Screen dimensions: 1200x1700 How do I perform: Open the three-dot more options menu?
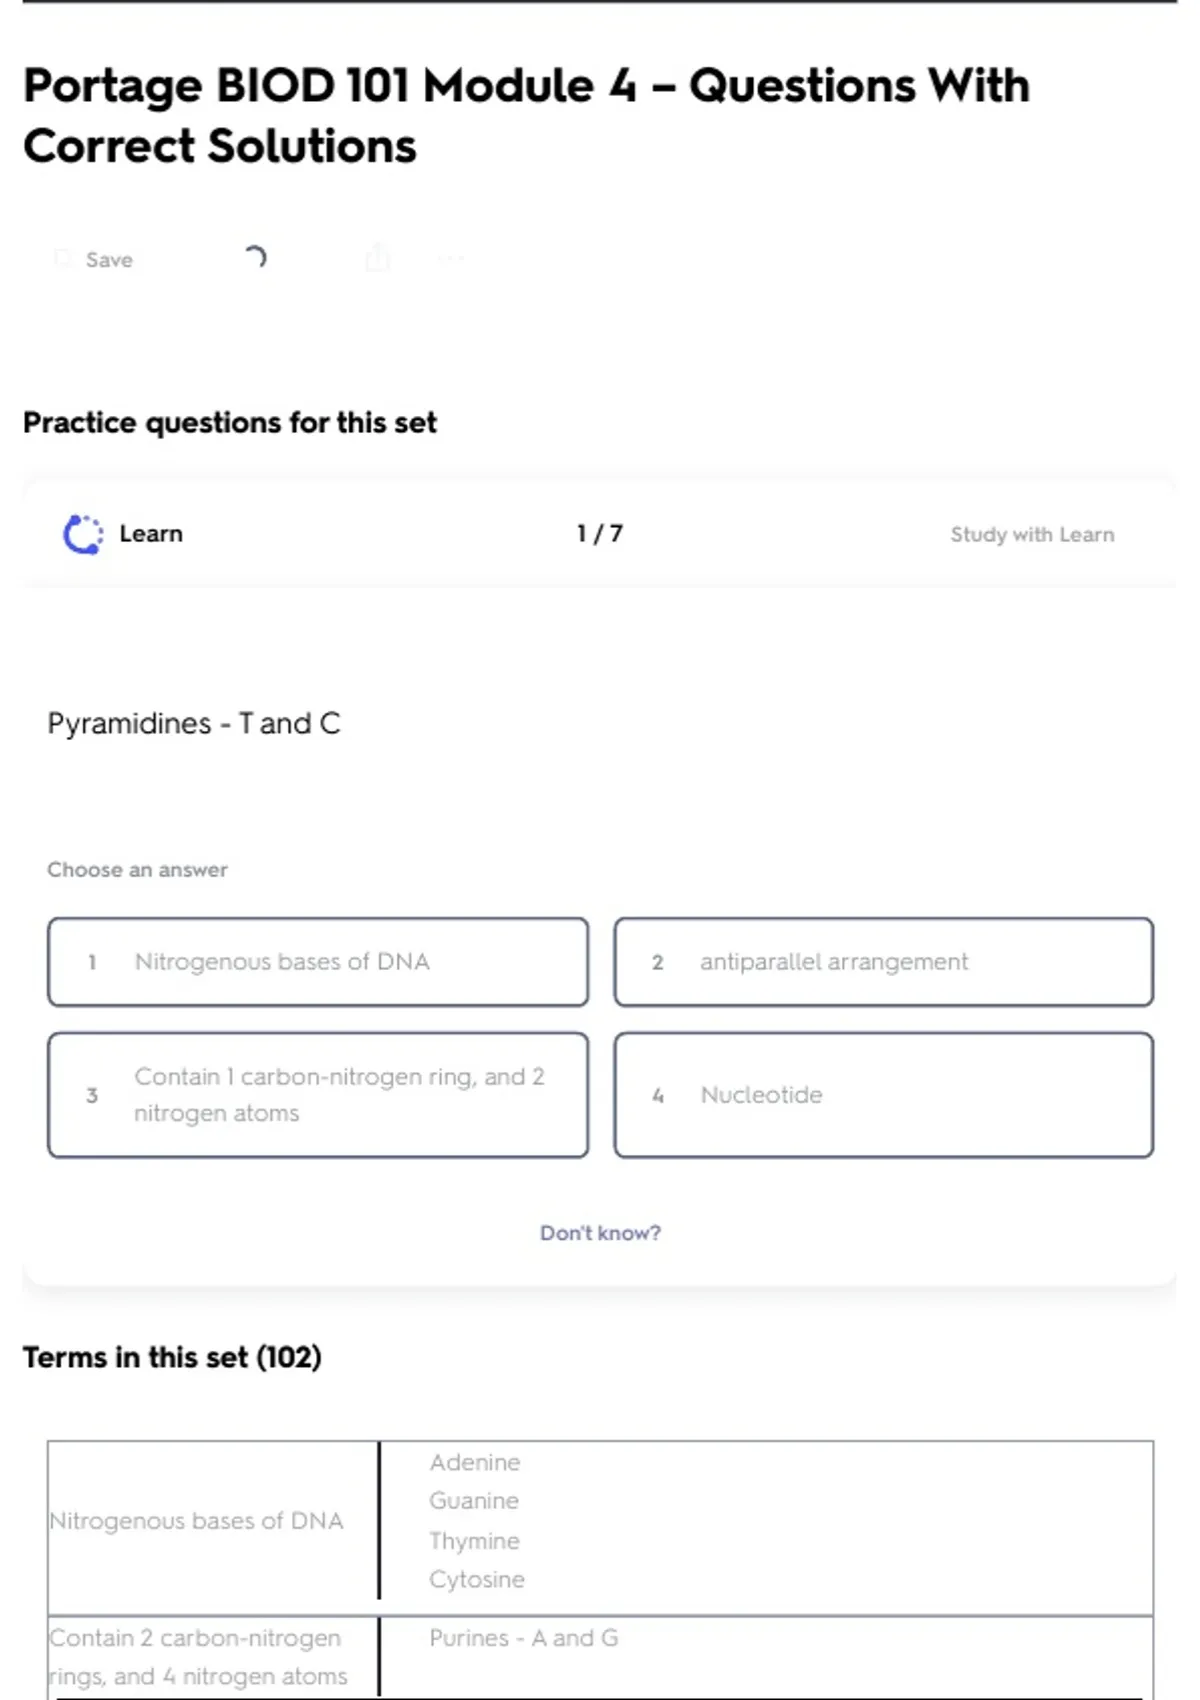[451, 259]
